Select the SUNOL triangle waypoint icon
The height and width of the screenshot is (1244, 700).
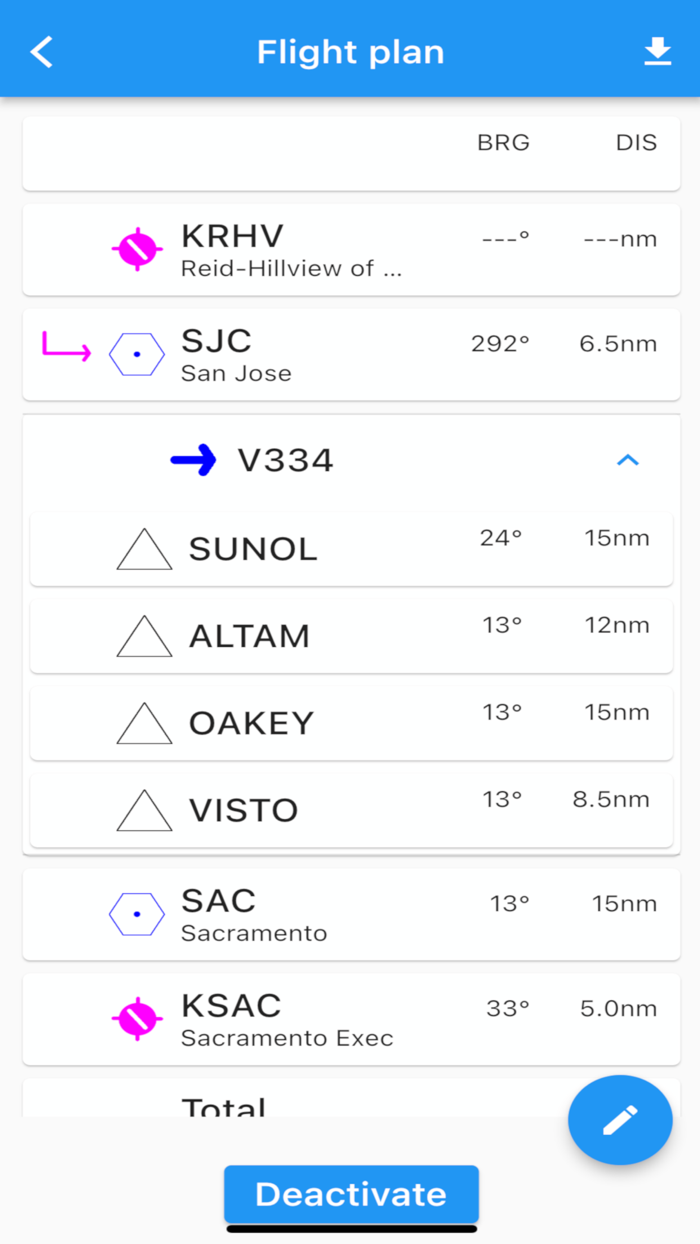point(143,548)
